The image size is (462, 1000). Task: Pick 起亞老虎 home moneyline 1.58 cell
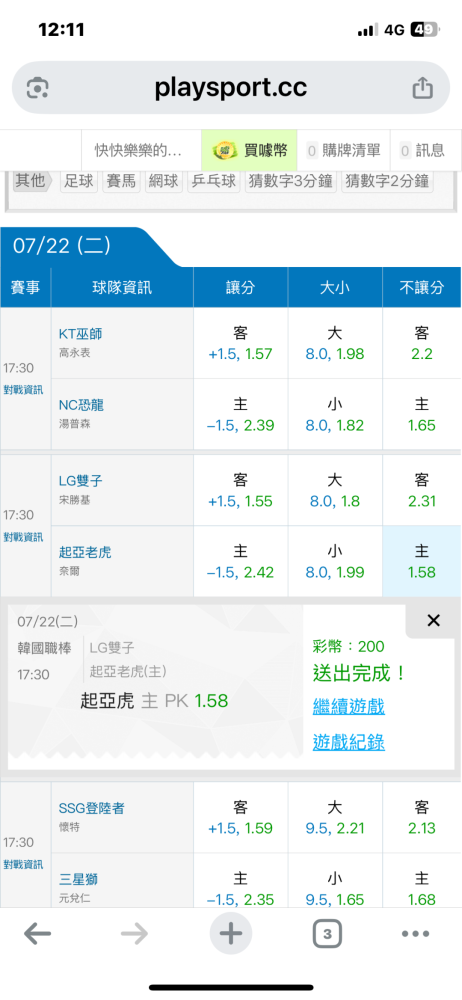pyautogui.click(x=421, y=562)
